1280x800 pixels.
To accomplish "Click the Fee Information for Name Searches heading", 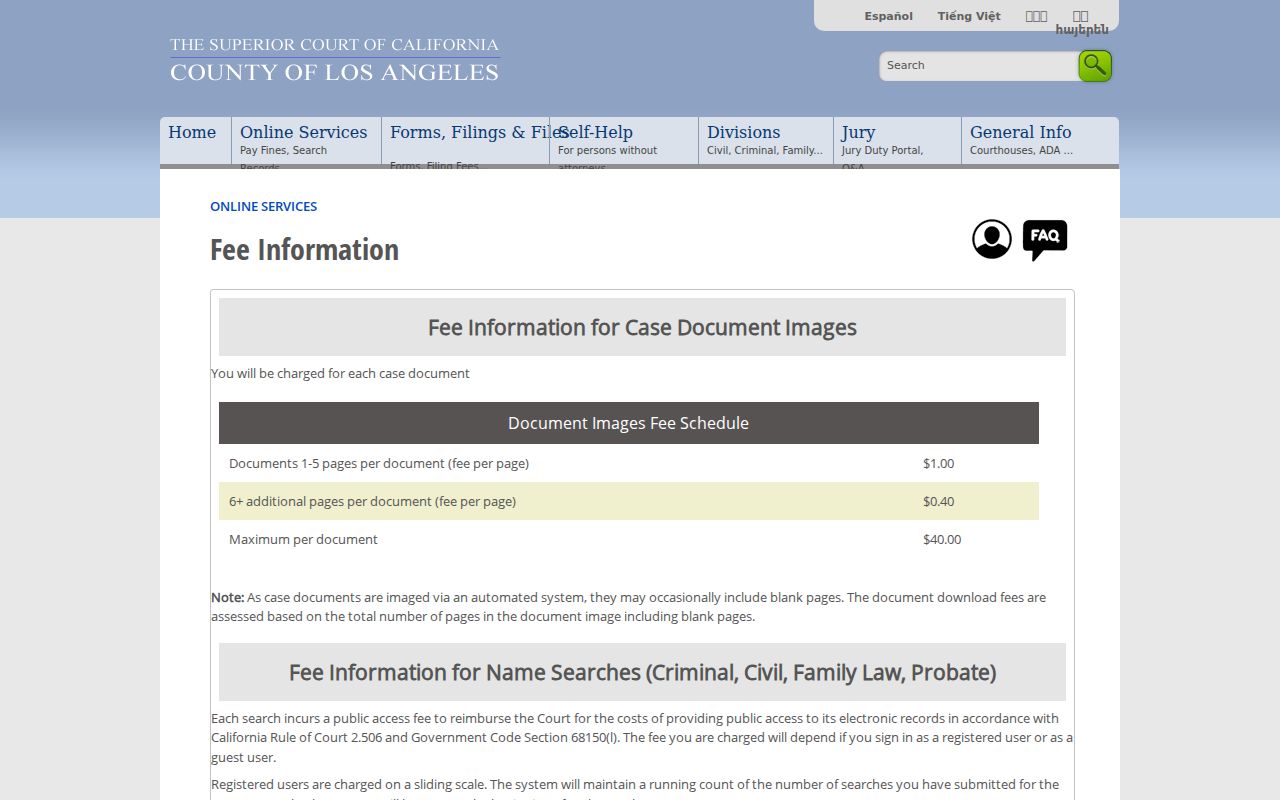I will (x=642, y=672).
